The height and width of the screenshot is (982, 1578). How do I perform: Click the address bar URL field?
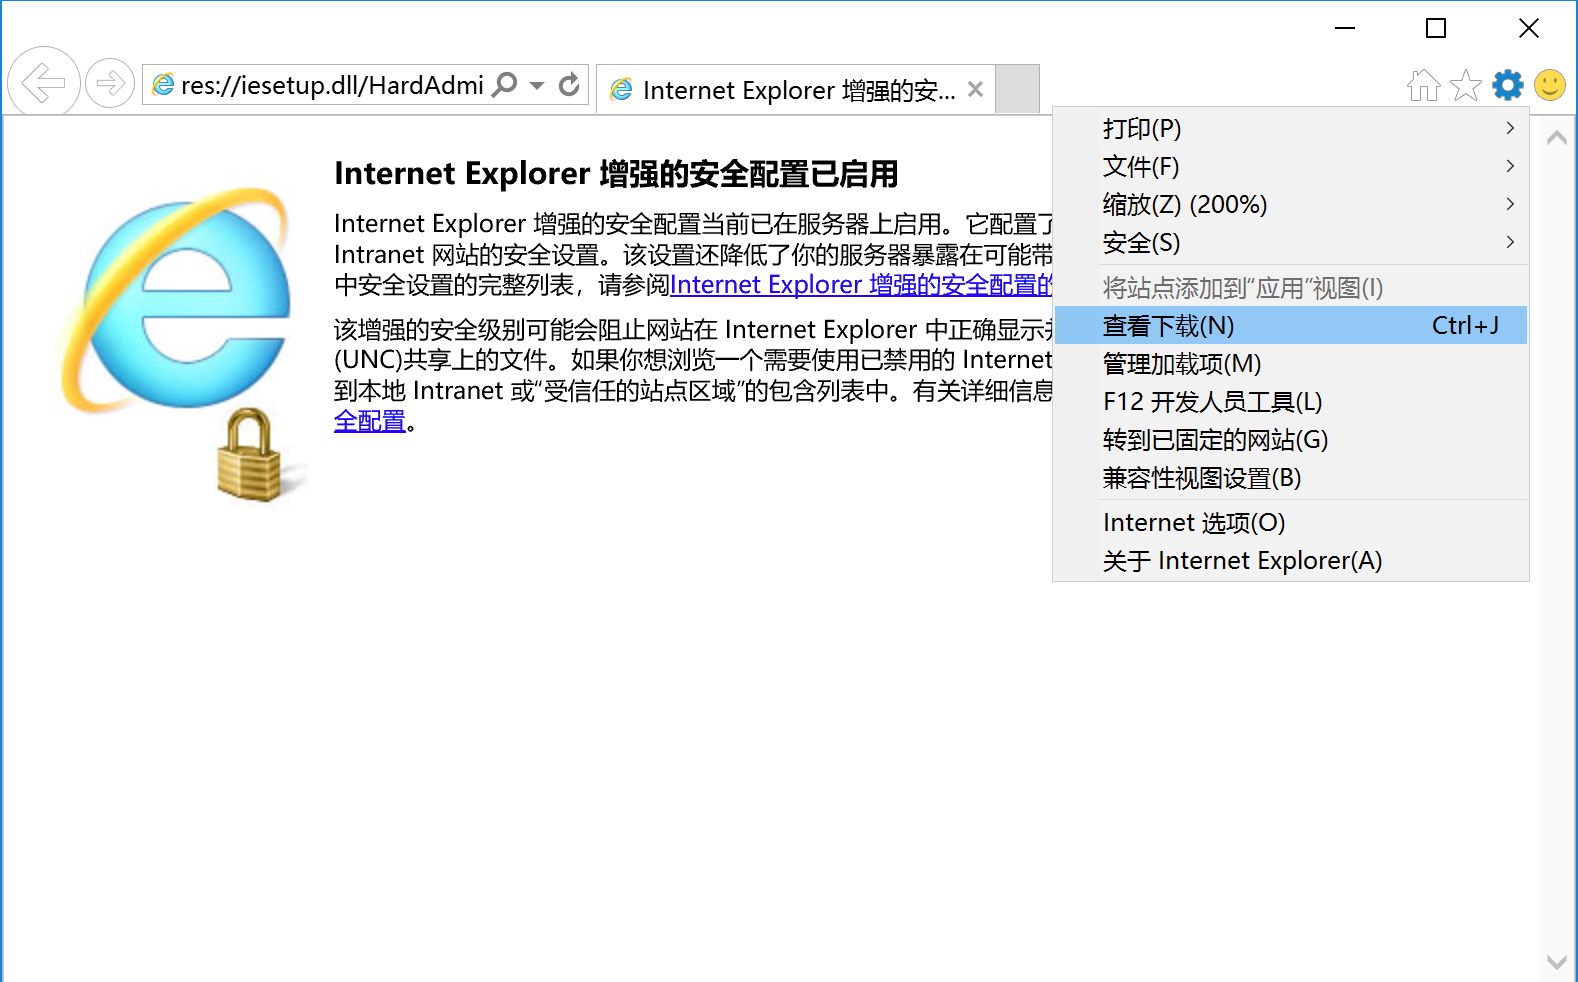point(330,86)
